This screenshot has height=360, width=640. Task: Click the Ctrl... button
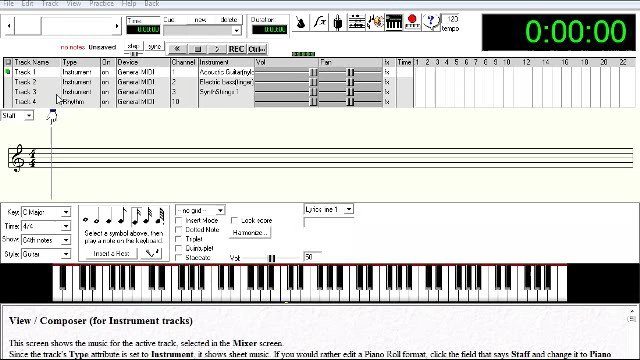click(x=257, y=49)
